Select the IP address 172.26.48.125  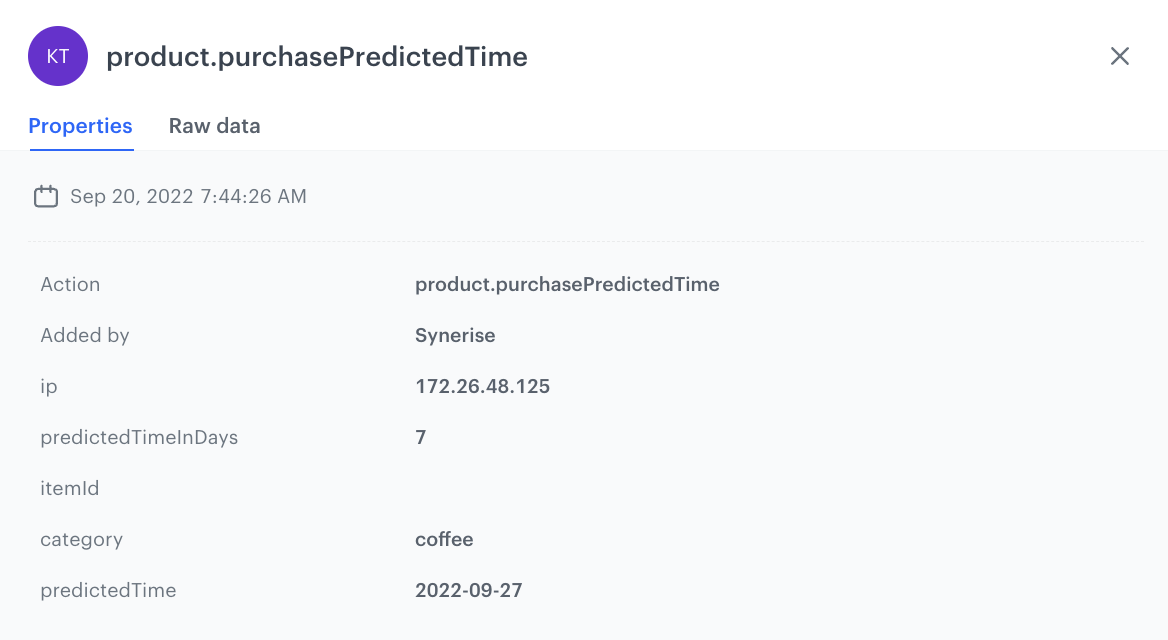(x=482, y=386)
